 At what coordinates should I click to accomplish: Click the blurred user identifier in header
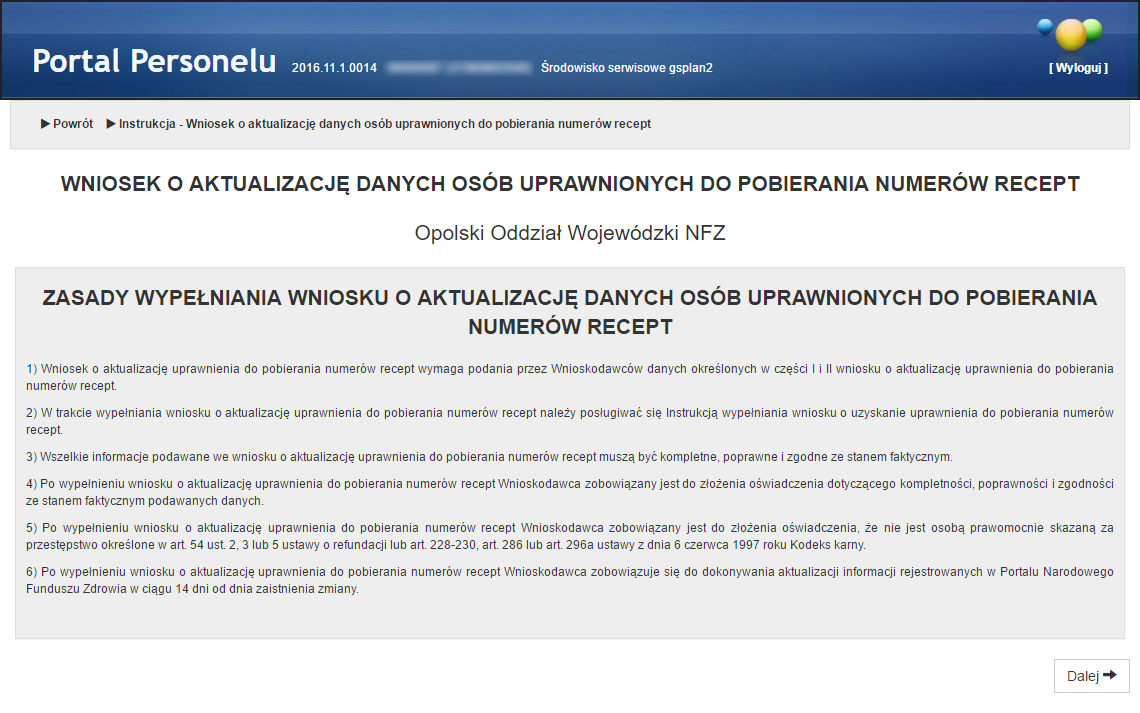pos(458,68)
